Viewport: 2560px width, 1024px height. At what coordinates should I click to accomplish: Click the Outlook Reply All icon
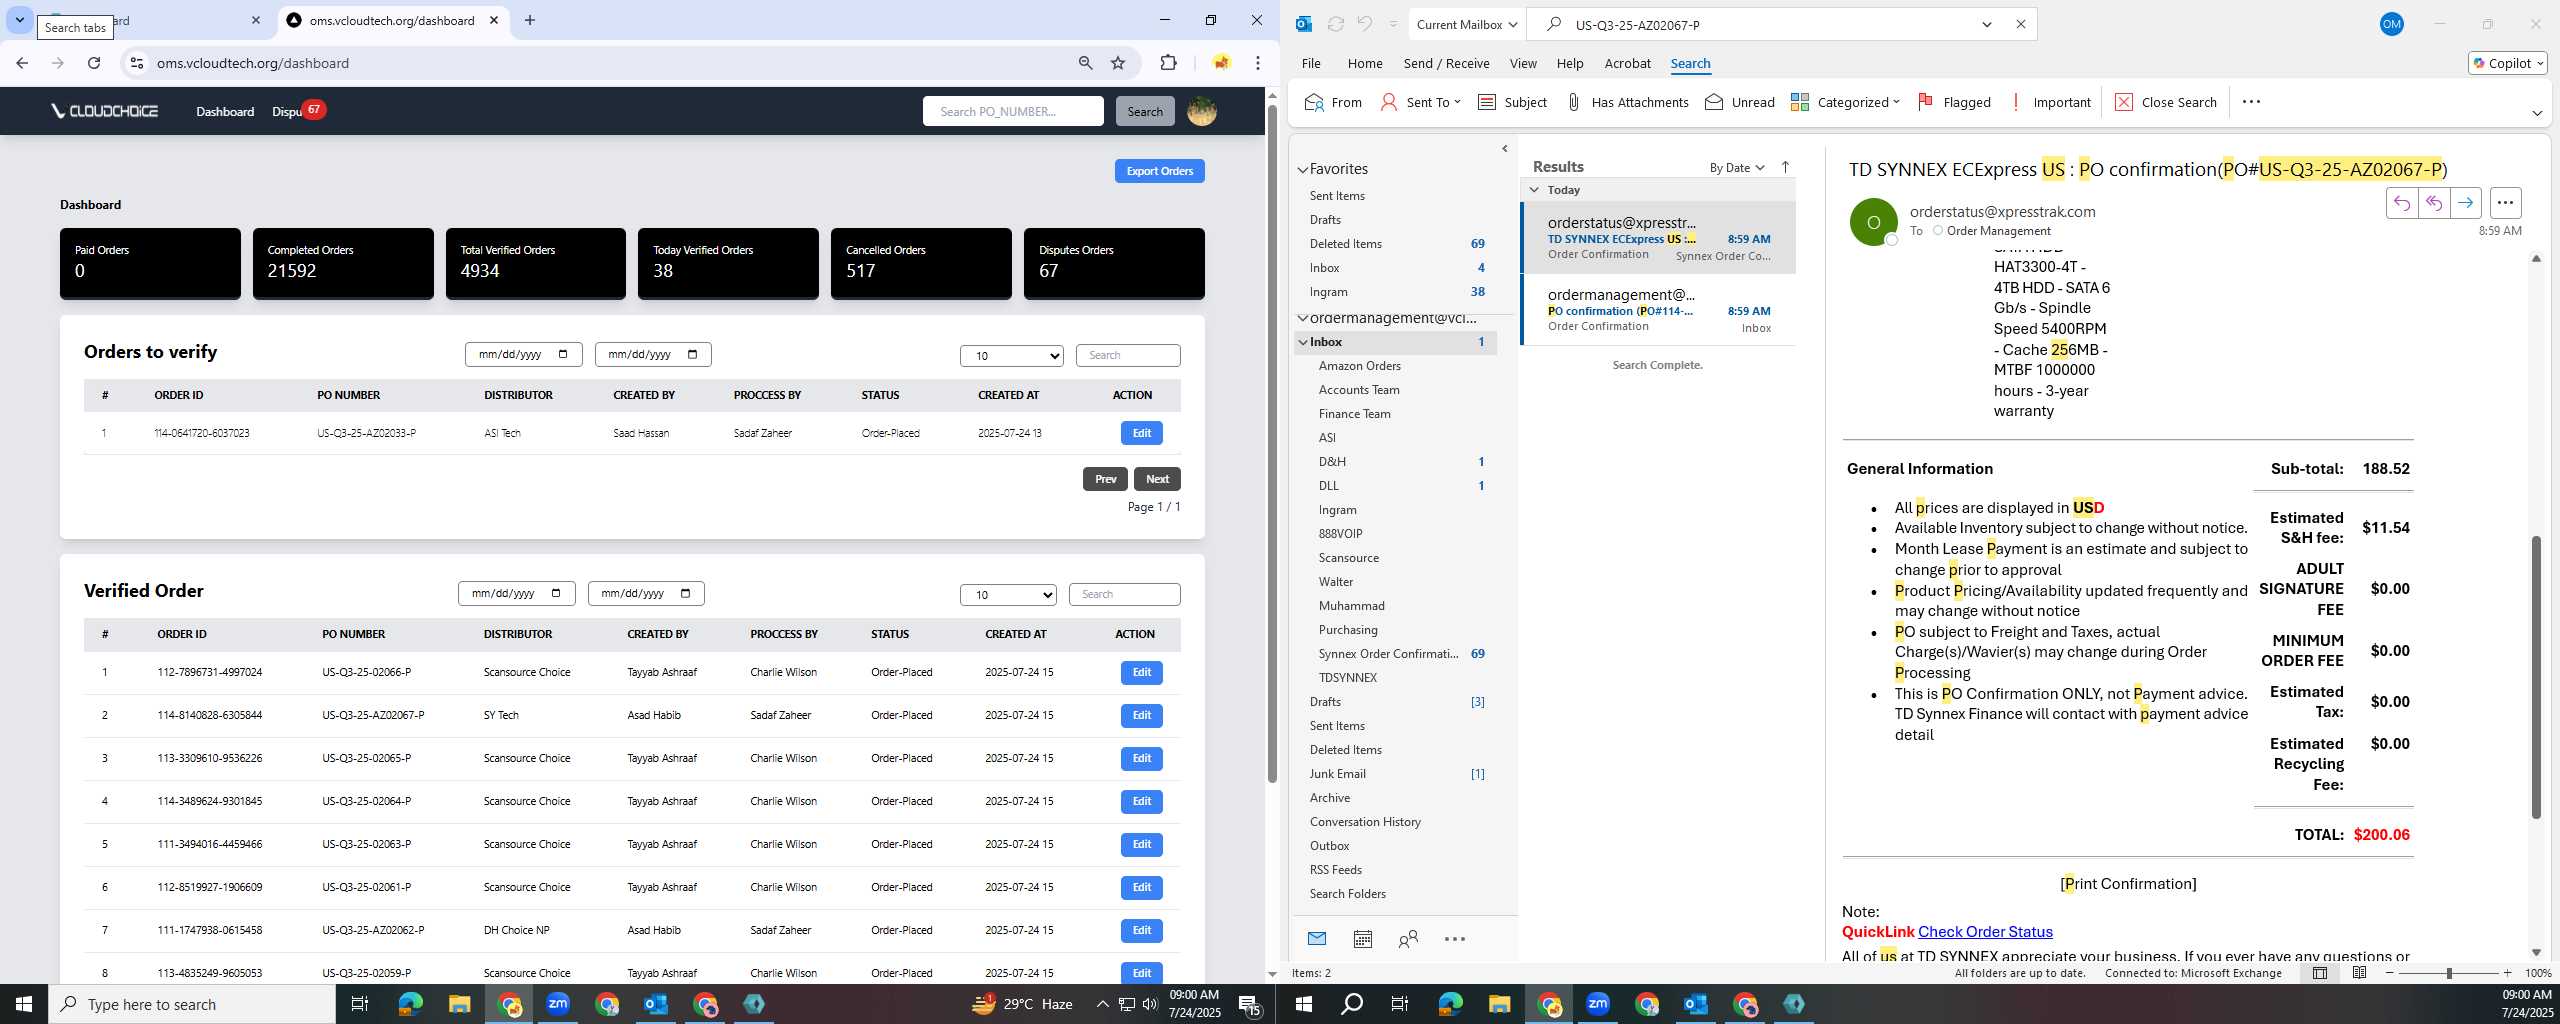pos(2433,203)
